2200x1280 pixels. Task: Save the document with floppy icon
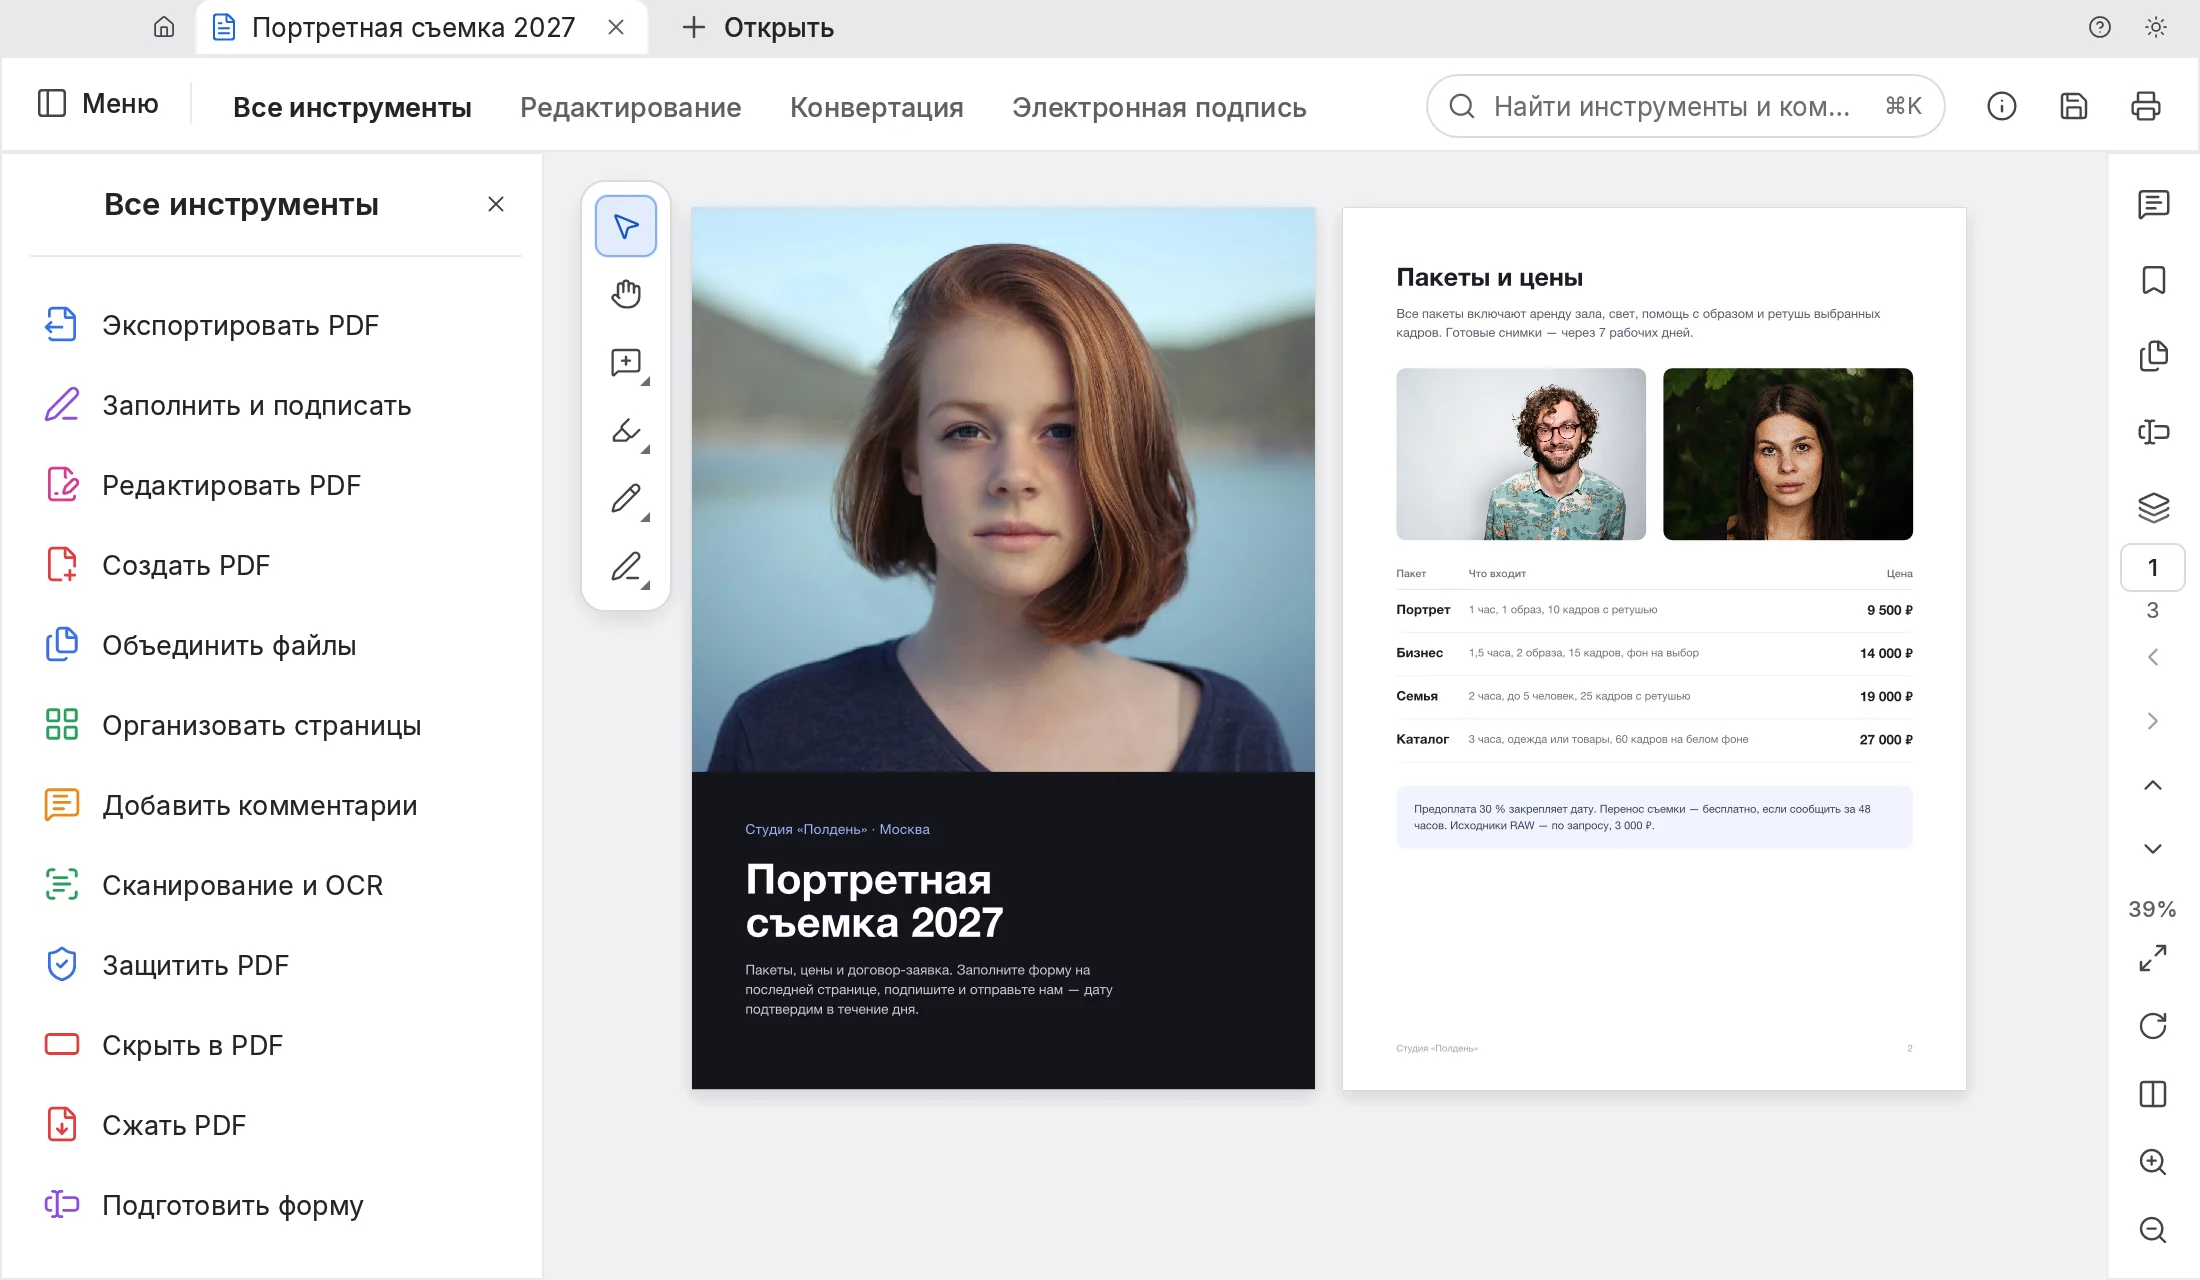(x=2074, y=106)
